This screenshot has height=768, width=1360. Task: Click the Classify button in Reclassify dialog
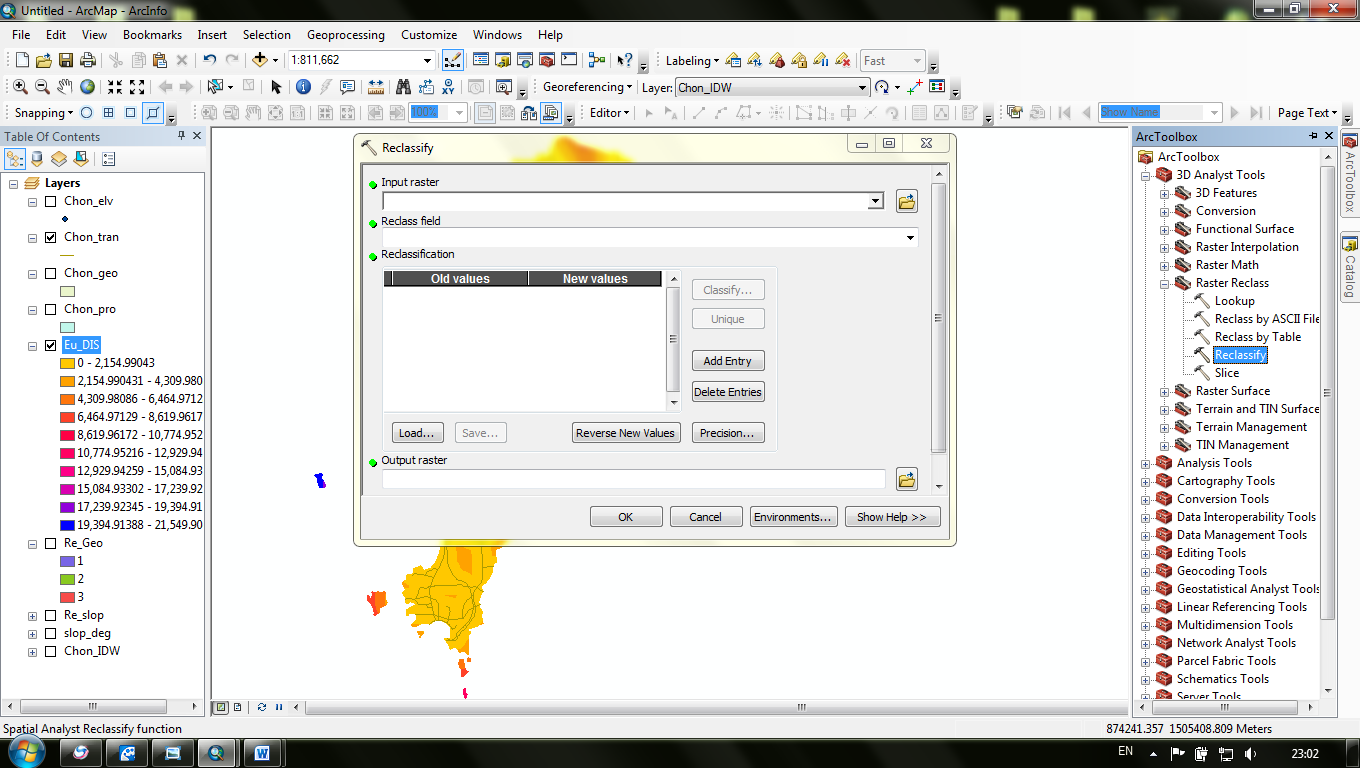pyautogui.click(x=728, y=289)
